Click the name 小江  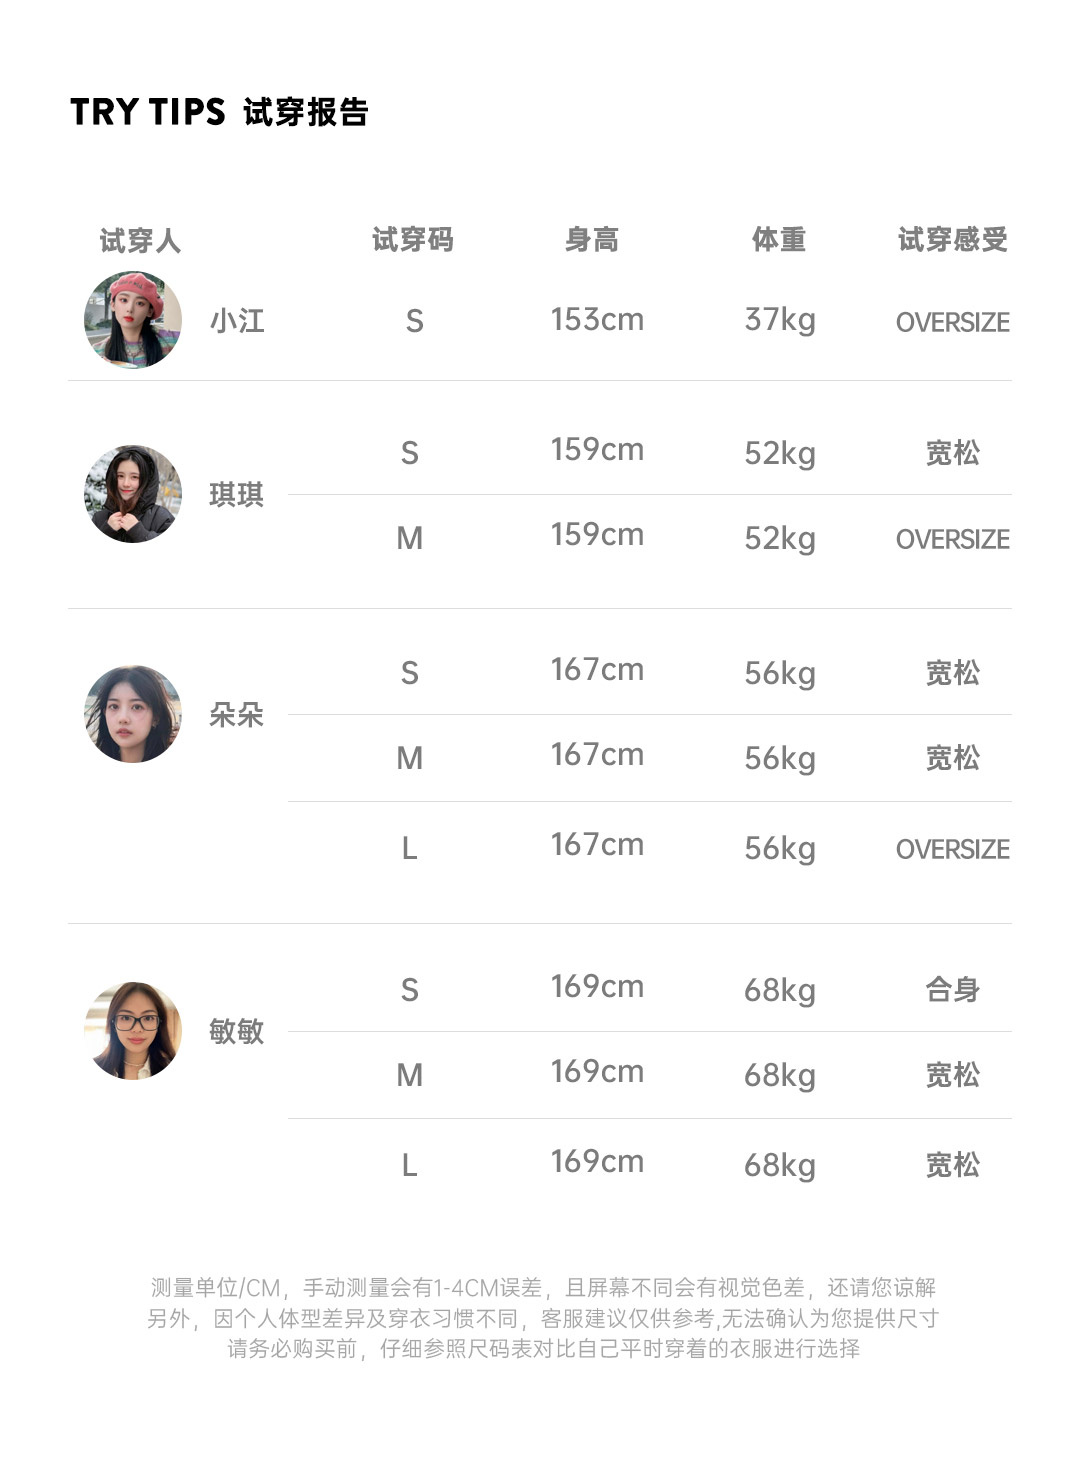(237, 321)
